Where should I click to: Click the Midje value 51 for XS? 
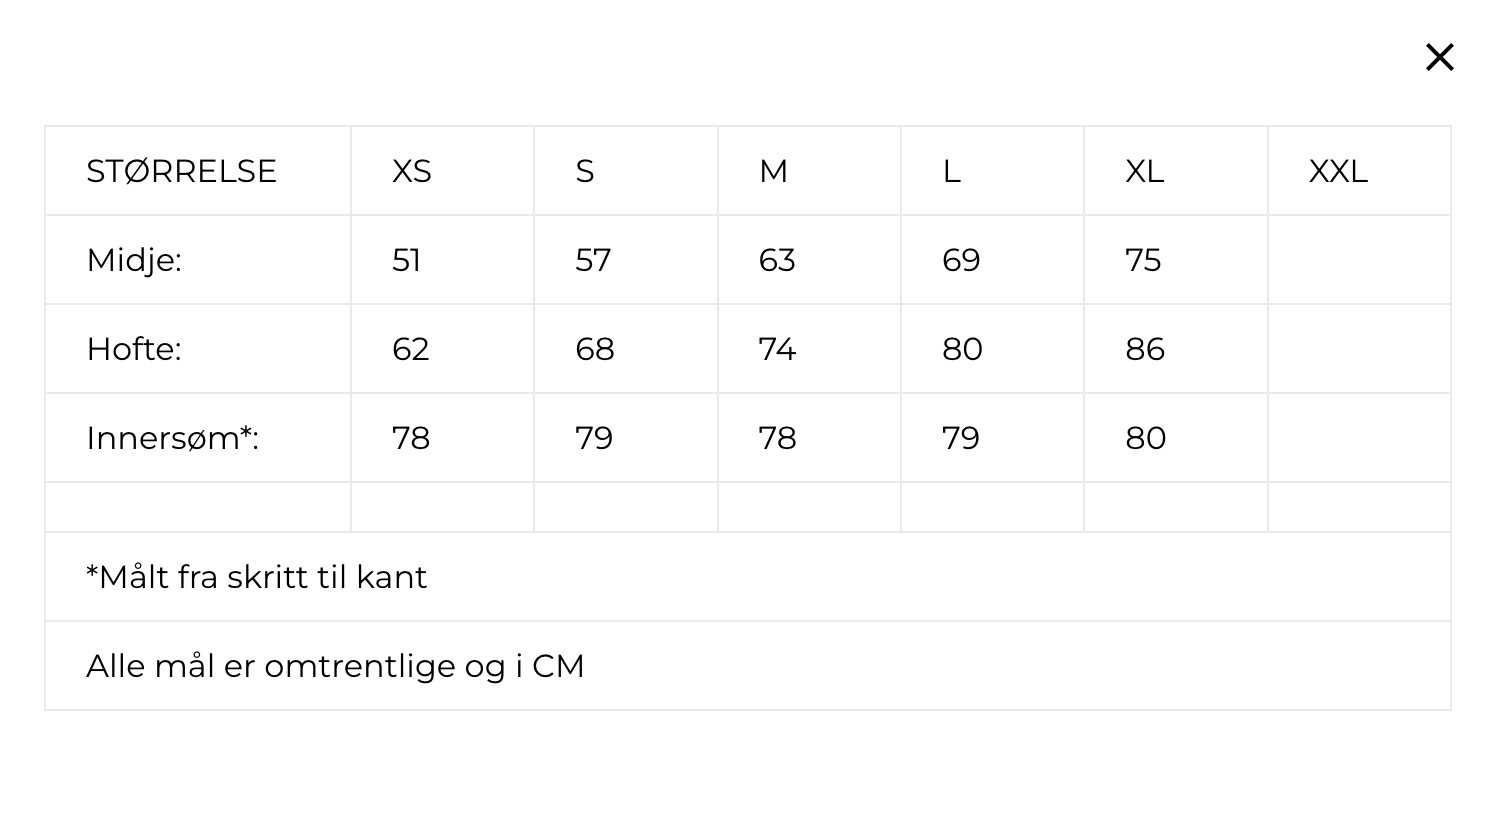coord(407,260)
